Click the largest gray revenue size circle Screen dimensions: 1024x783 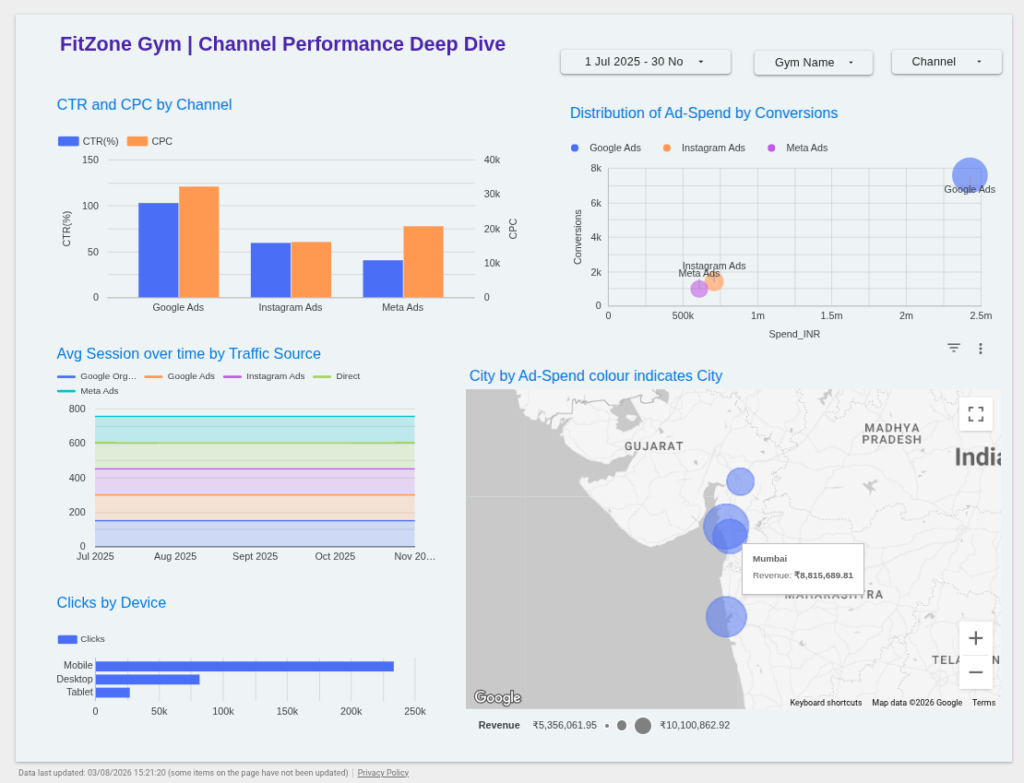(643, 726)
